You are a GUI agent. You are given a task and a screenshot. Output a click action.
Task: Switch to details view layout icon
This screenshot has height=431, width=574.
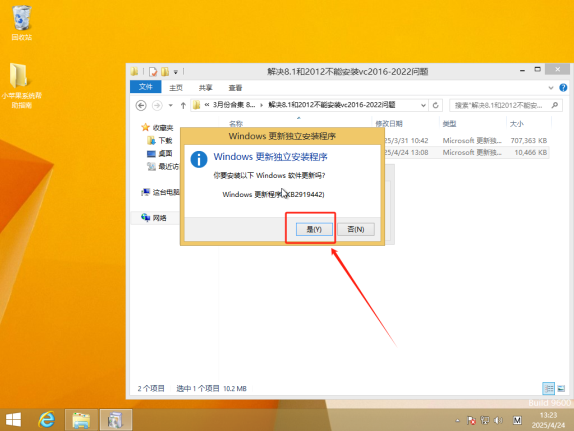click(548, 388)
